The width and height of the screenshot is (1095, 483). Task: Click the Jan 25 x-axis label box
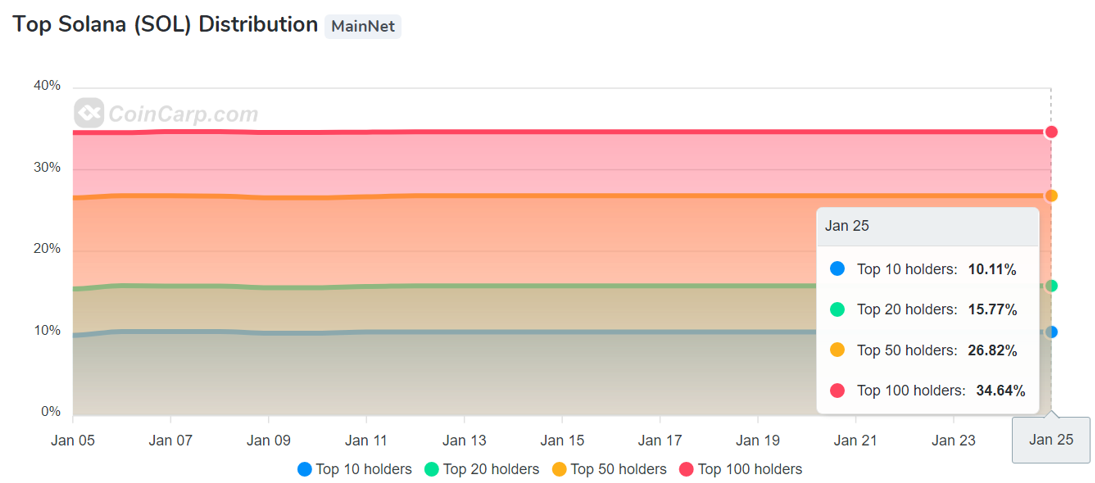pos(1051,440)
